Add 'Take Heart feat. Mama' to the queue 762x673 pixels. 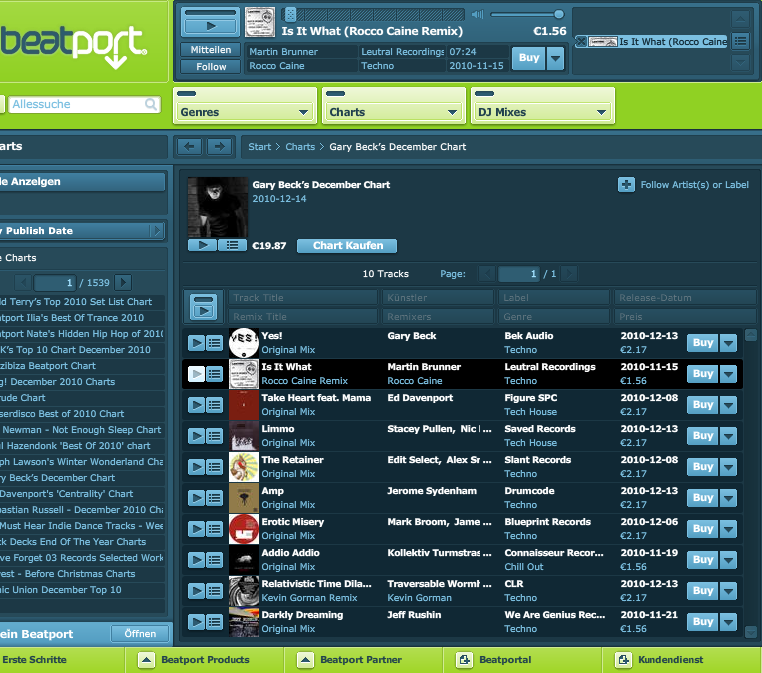coord(214,405)
